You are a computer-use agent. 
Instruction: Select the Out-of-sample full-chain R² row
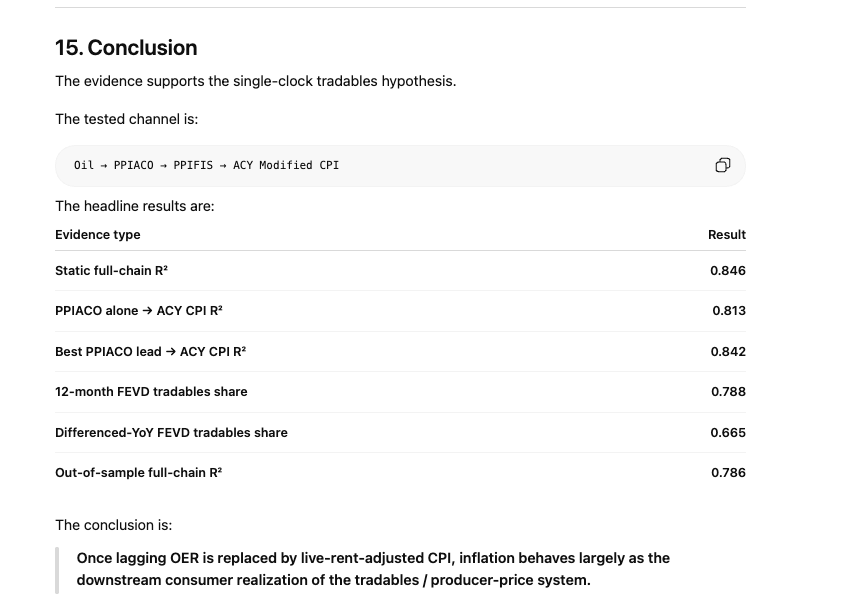point(400,473)
